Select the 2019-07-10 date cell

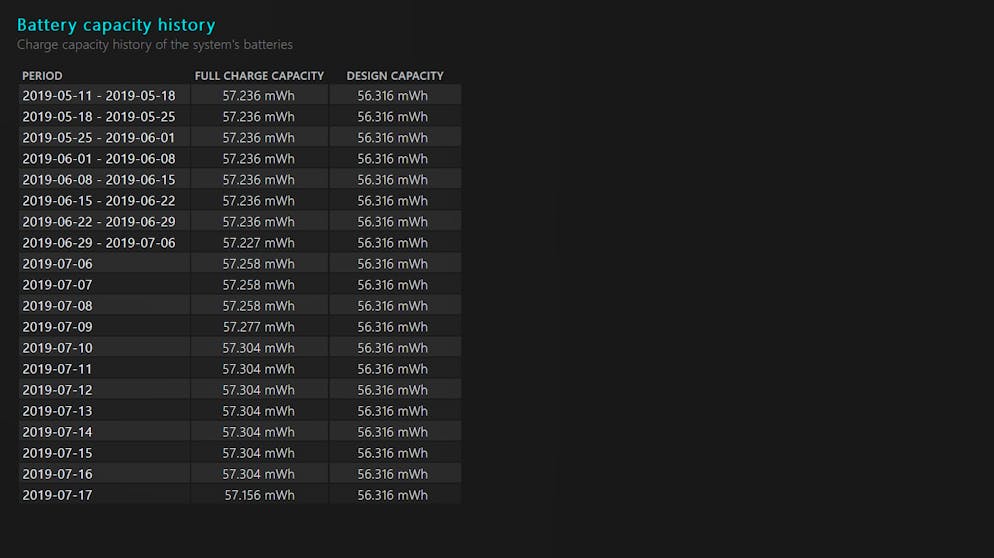tap(58, 347)
